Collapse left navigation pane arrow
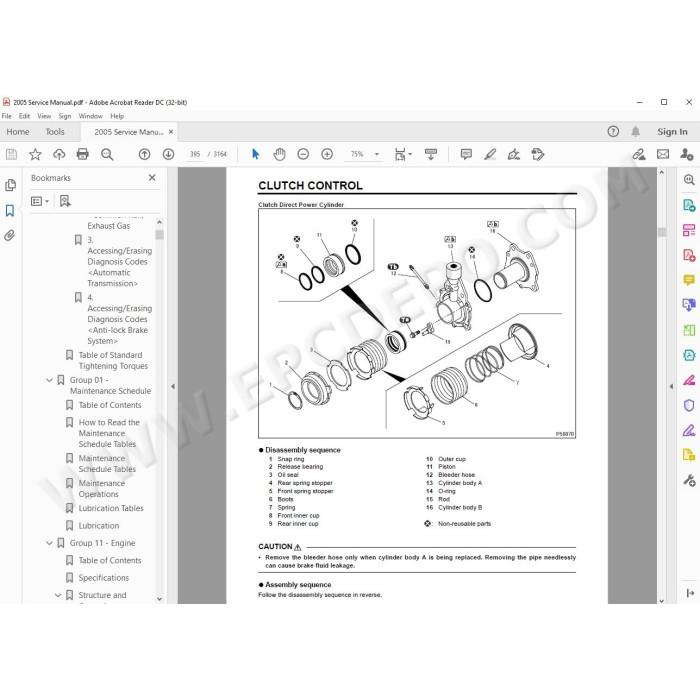700x700 pixels. pyautogui.click(x=173, y=387)
